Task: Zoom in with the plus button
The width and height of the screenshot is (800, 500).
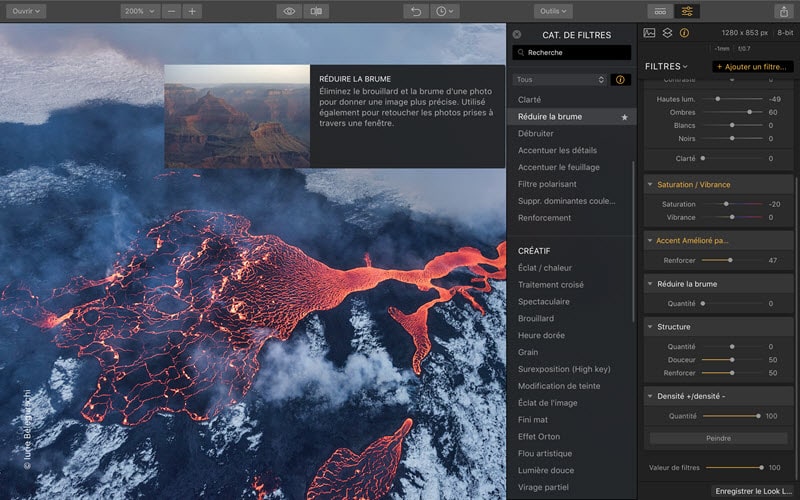Action: pyautogui.click(x=192, y=11)
